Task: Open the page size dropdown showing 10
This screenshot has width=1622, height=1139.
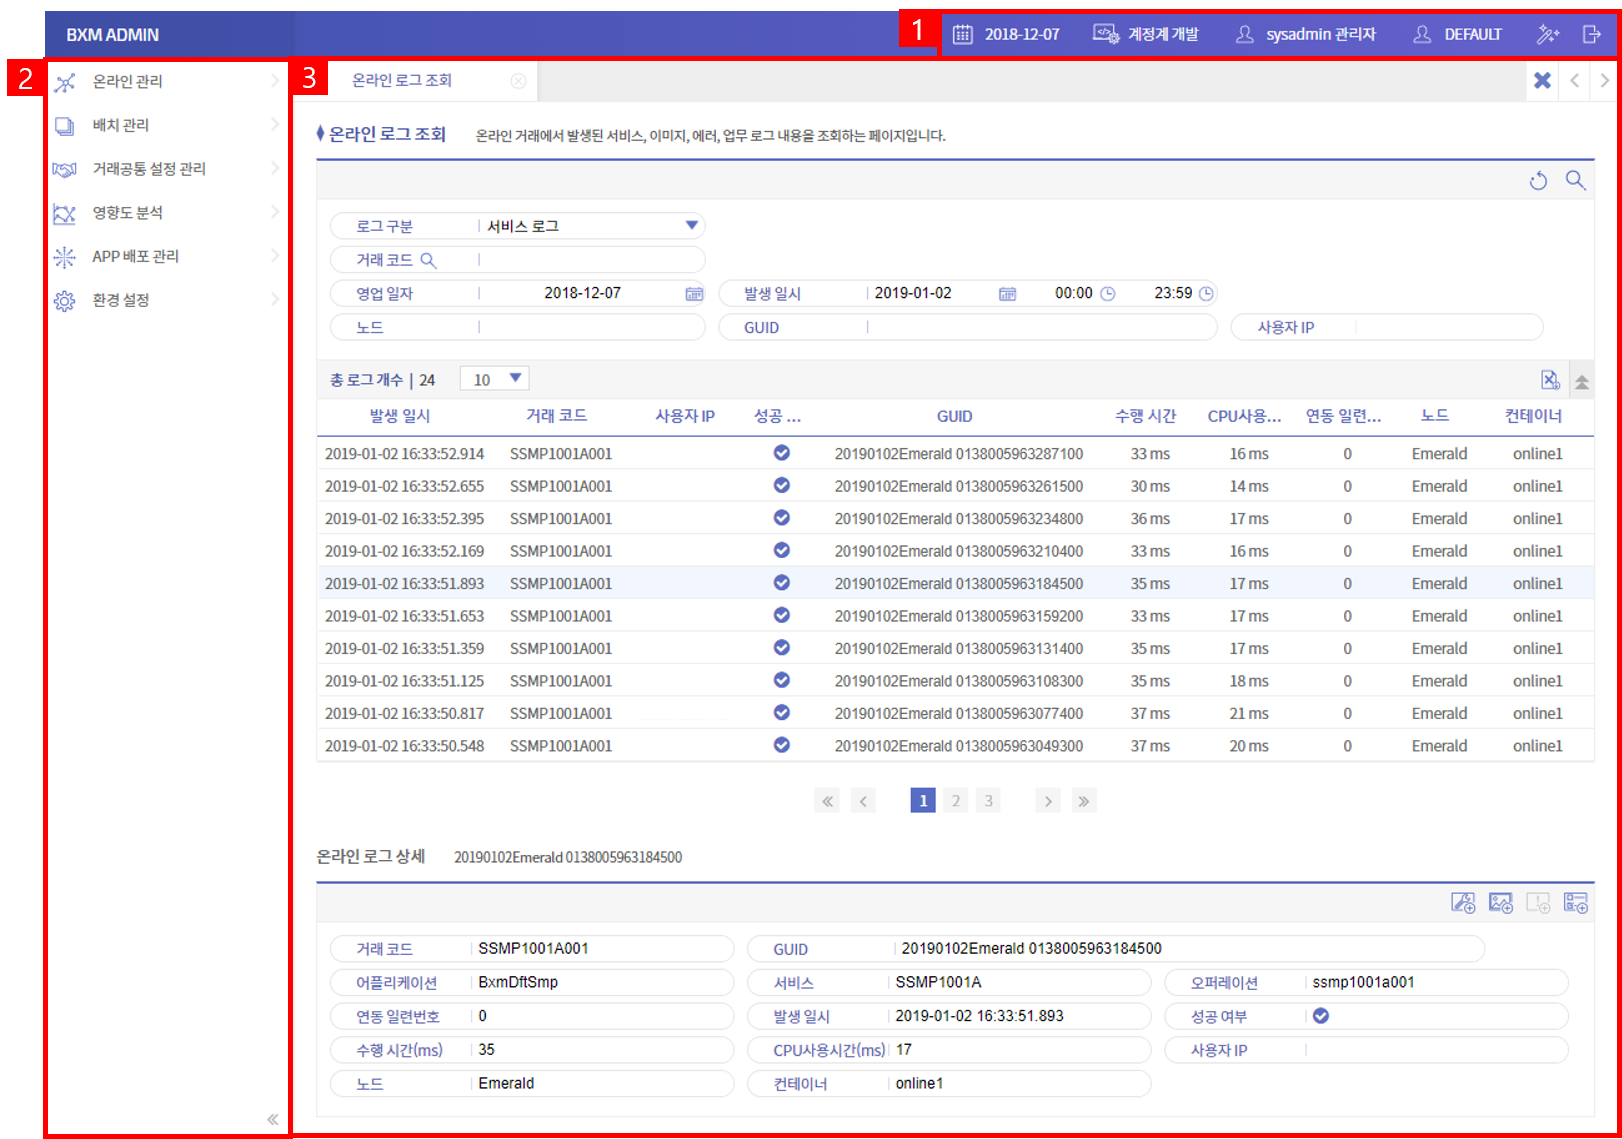Action: pos(495,379)
